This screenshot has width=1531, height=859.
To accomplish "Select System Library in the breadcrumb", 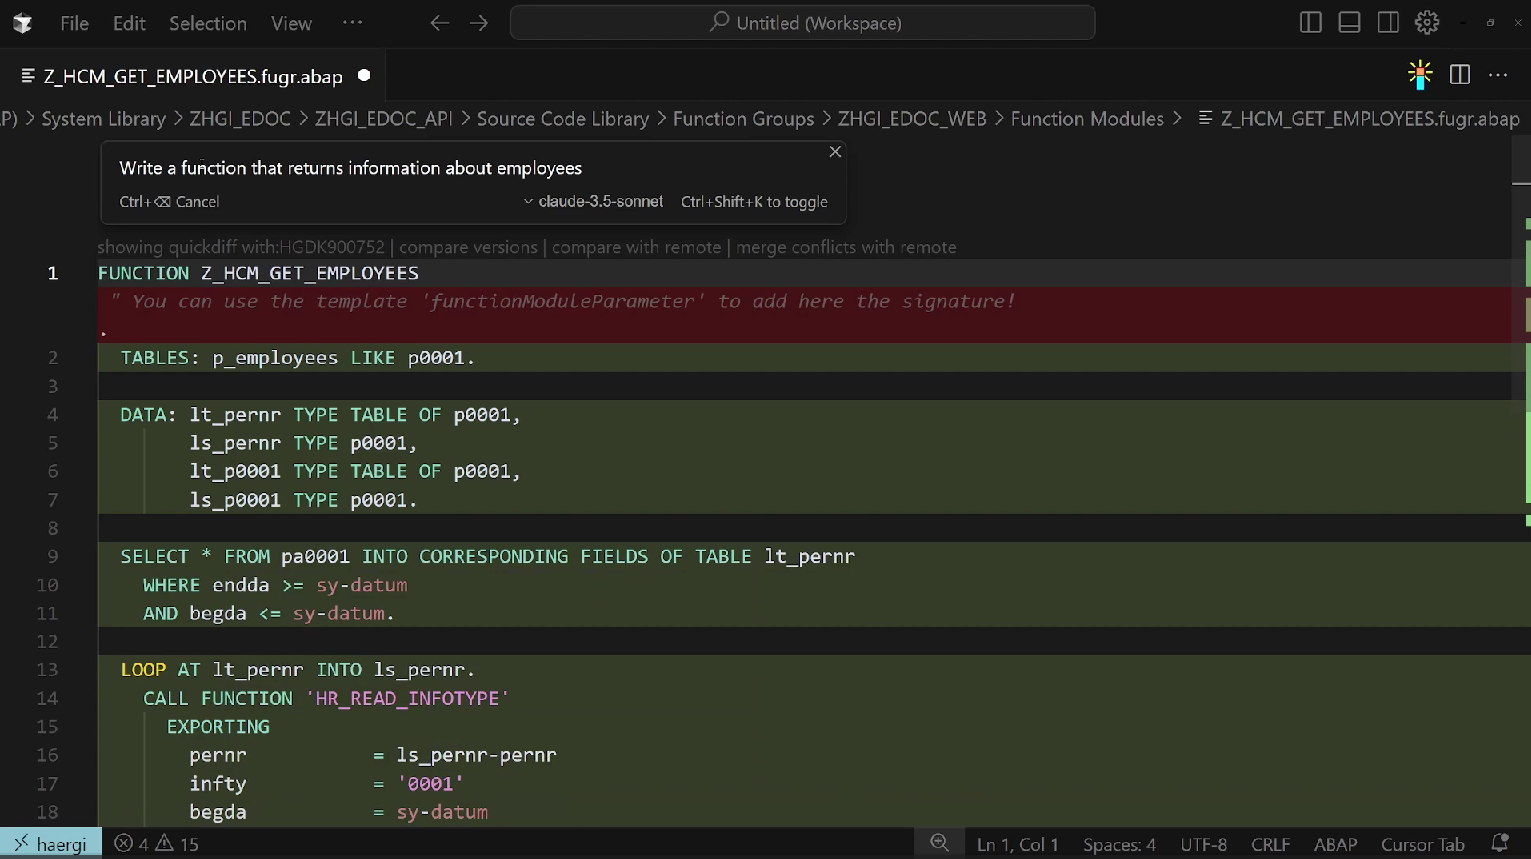I will tap(104, 119).
